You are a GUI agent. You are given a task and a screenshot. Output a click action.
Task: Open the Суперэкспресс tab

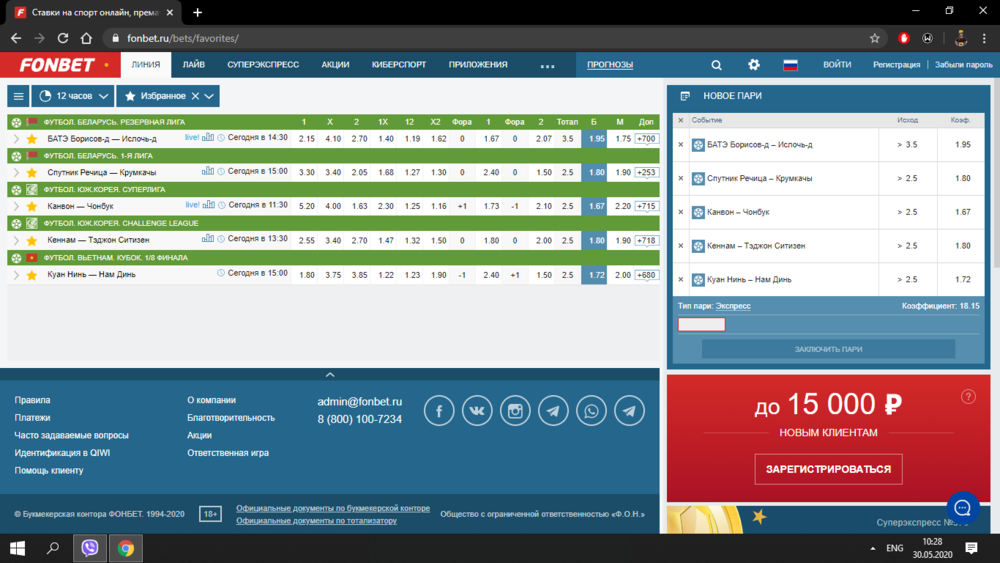pos(263,64)
